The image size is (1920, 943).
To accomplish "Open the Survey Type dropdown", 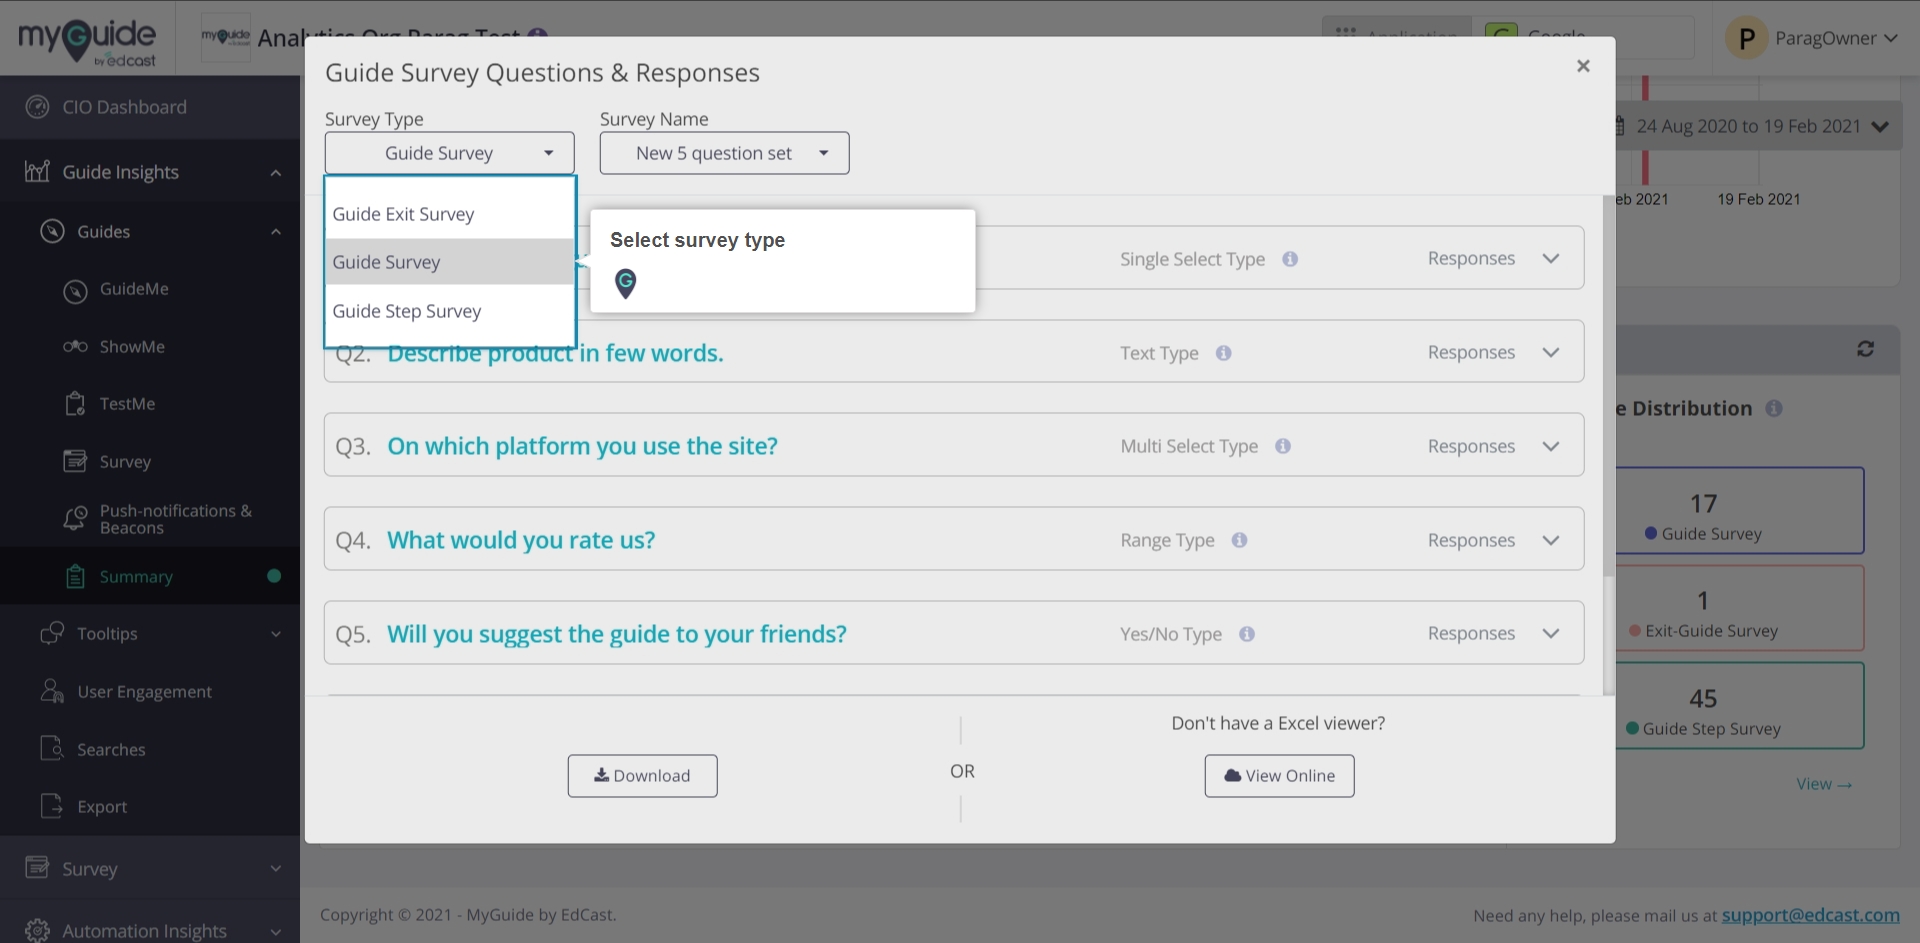I will click(450, 153).
